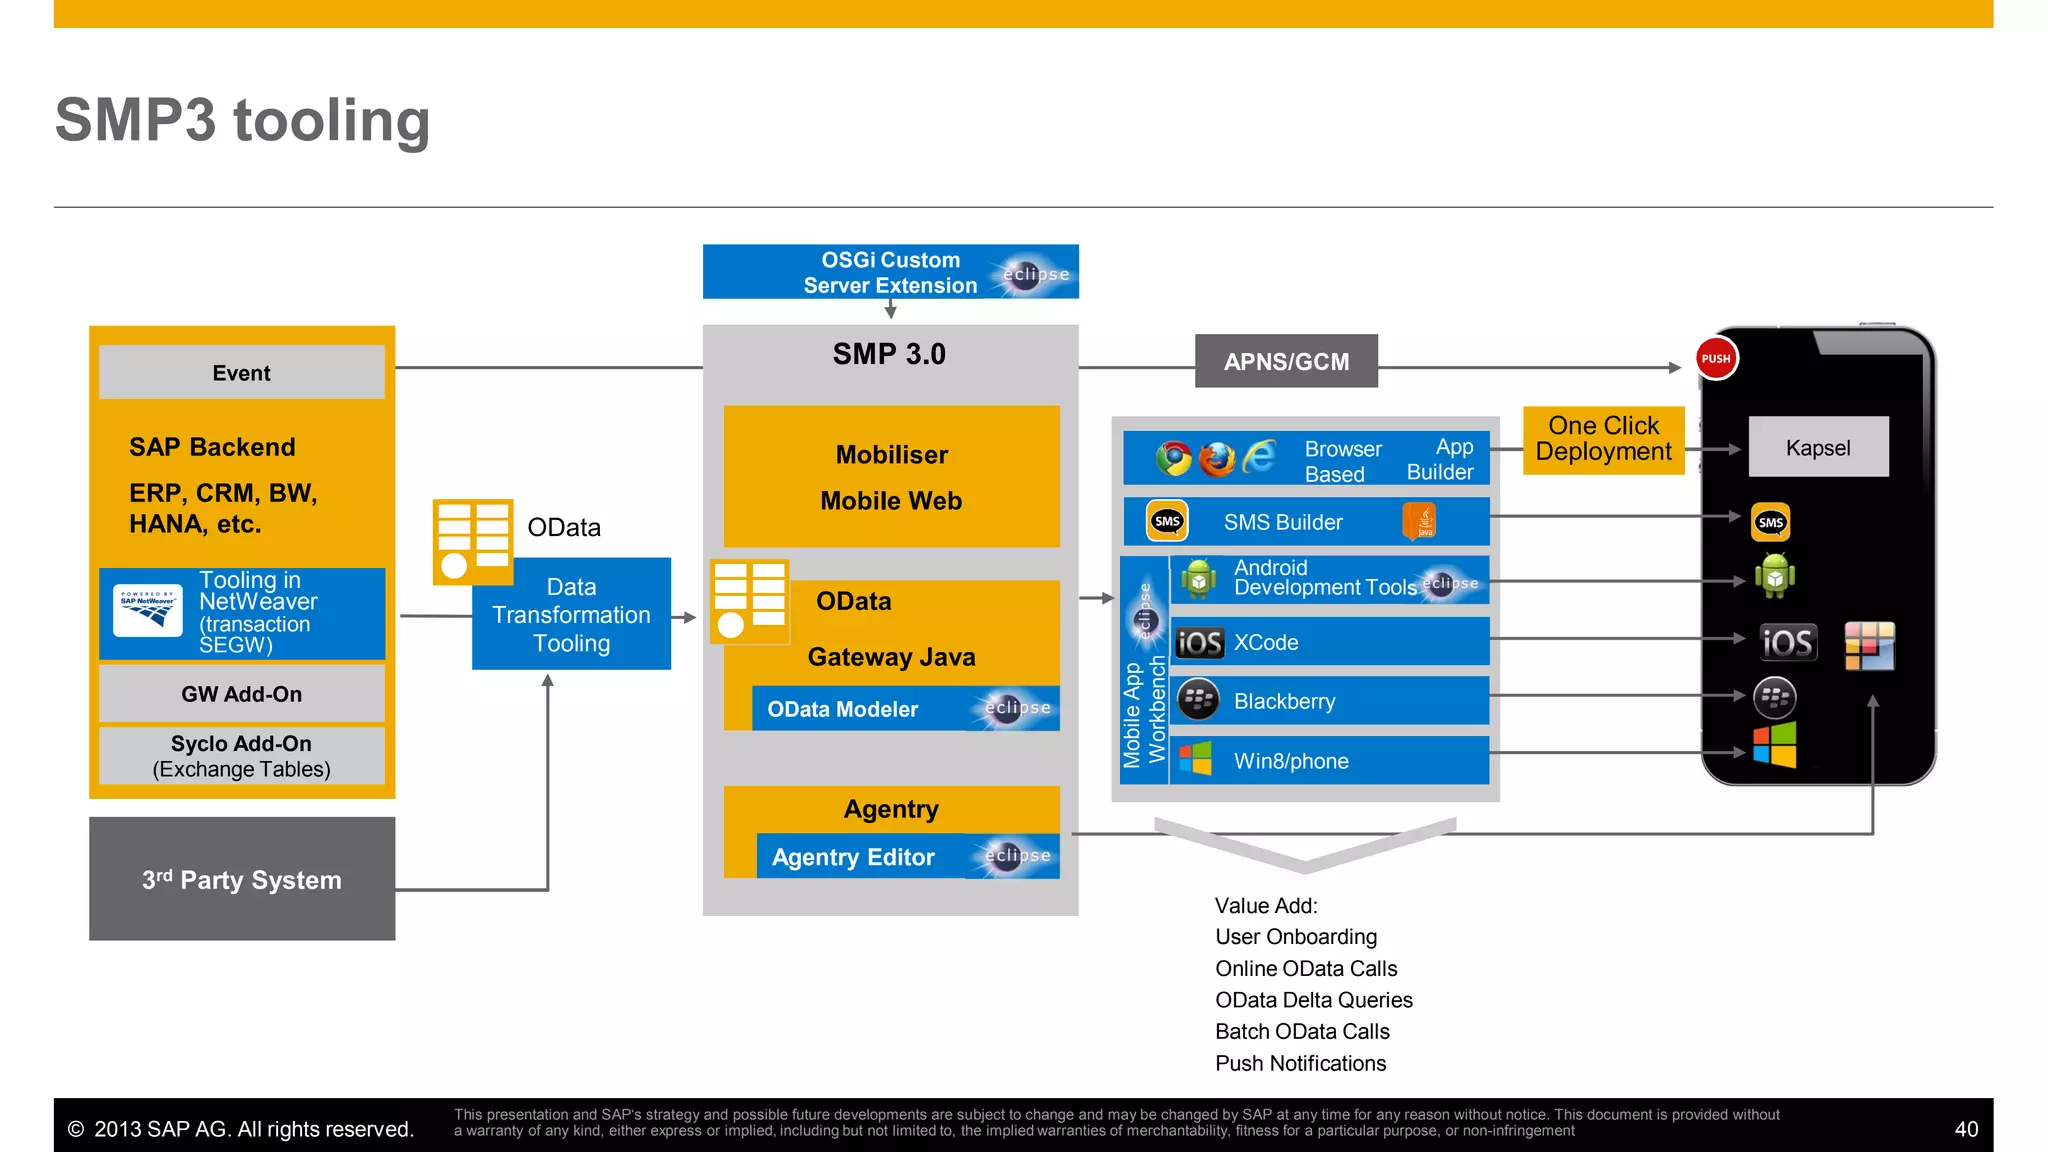Click the User Onboarding line
Image resolution: width=2048 pixels, height=1152 pixels.
(1296, 937)
